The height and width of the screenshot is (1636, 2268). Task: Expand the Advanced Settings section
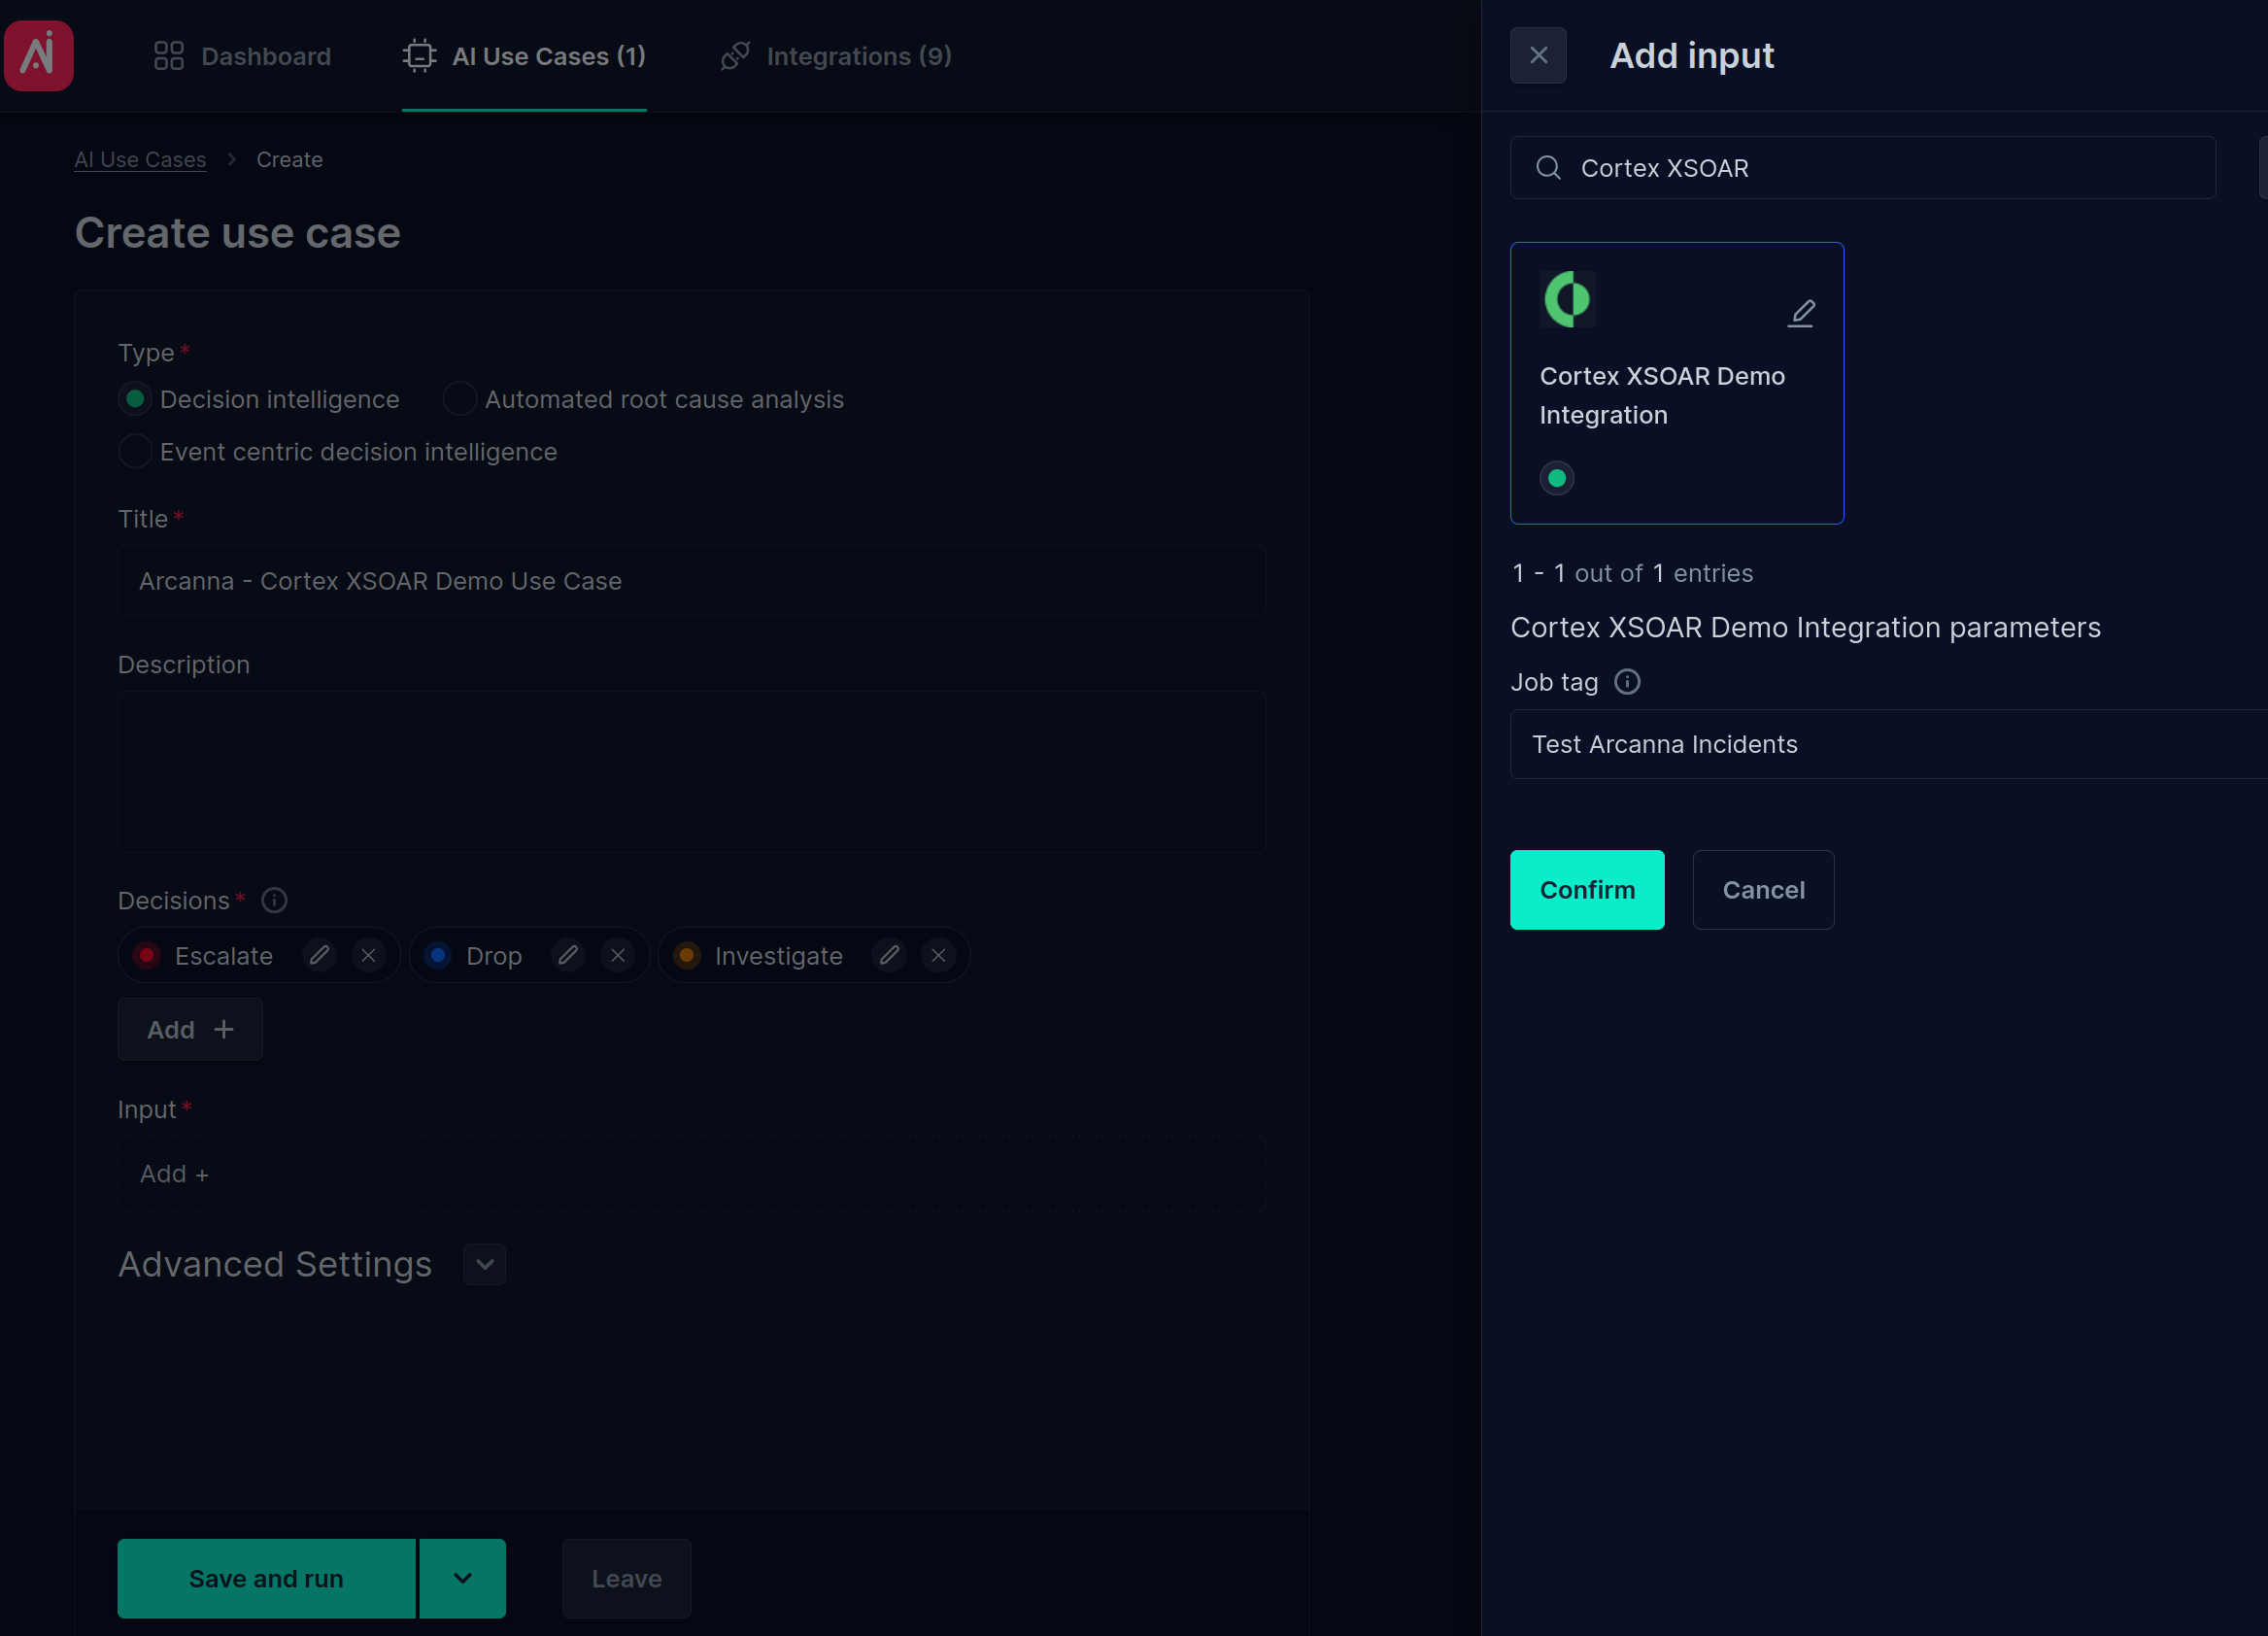485,1264
